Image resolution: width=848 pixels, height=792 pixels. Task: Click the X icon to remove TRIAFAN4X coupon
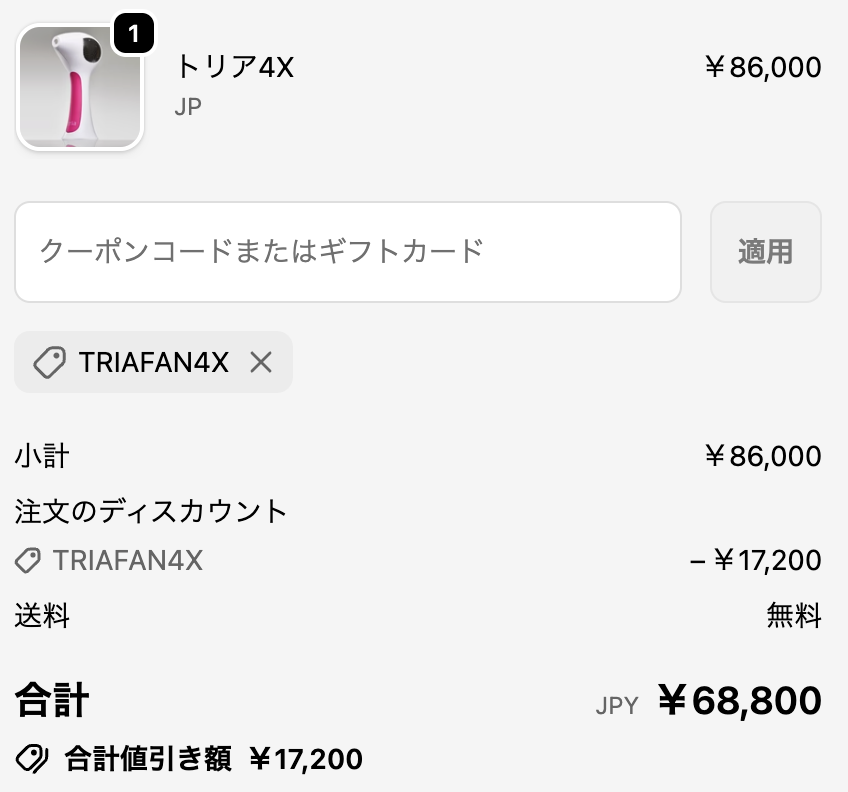point(261,362)
